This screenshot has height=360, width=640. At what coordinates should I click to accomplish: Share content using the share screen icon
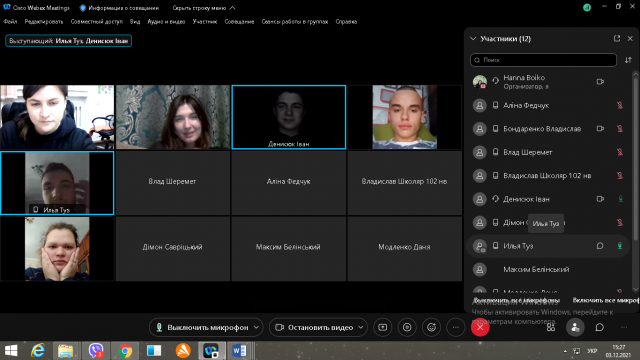tap(382, 327)
